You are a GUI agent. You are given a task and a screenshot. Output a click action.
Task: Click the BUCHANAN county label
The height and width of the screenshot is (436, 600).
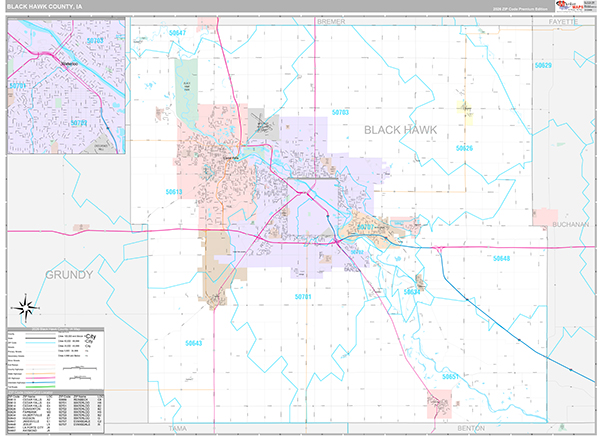pyautogui.click(x=571, y=225)
